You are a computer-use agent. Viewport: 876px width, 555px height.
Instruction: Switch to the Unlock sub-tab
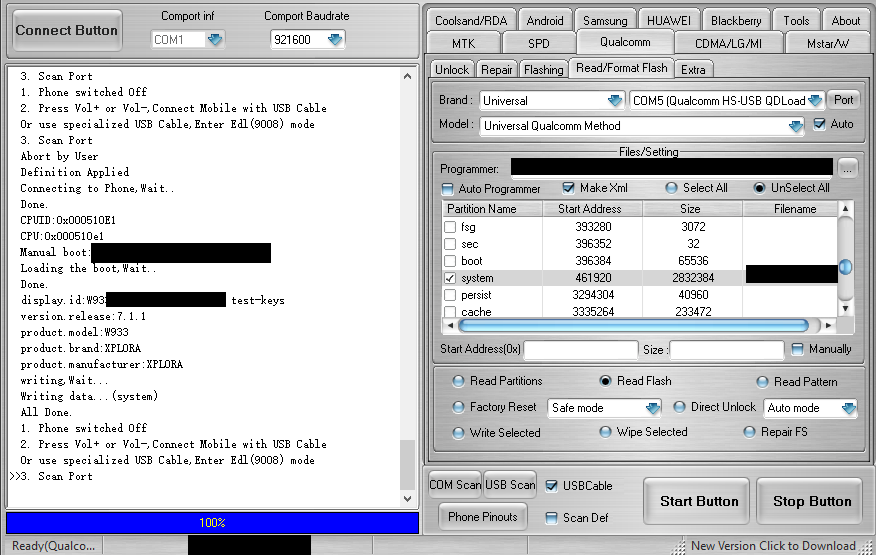click(452, 69)
